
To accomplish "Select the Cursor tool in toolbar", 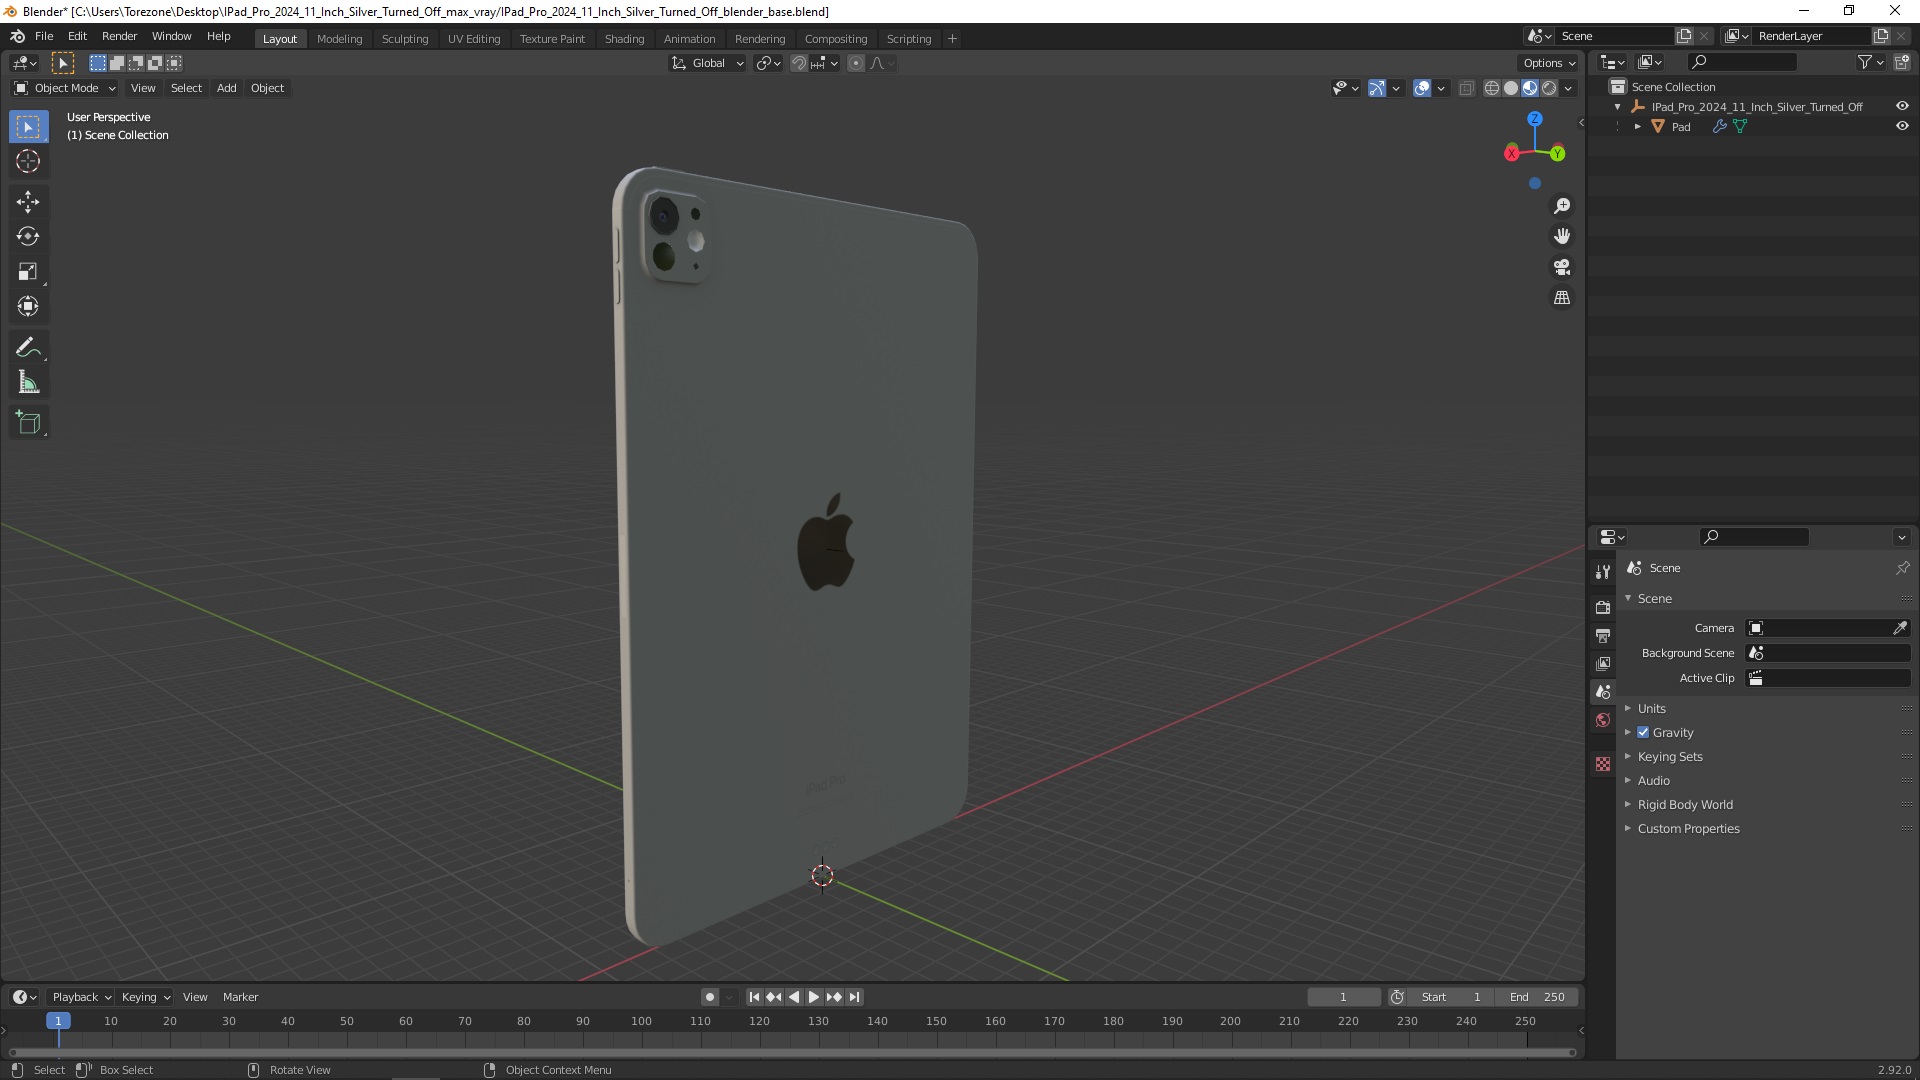I will coord(28,161).
